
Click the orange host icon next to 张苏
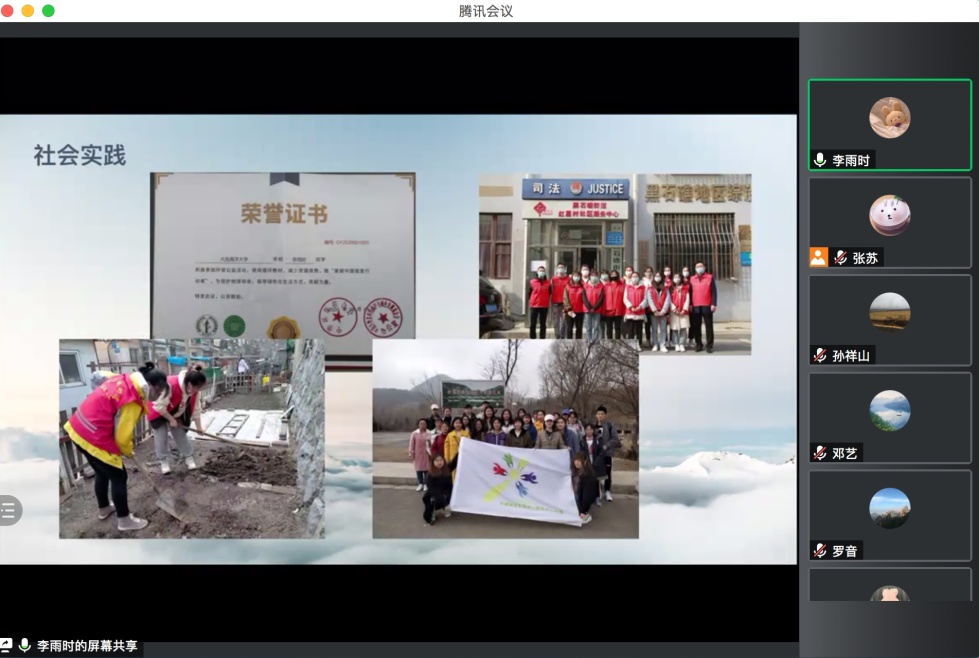pos(818,257)
